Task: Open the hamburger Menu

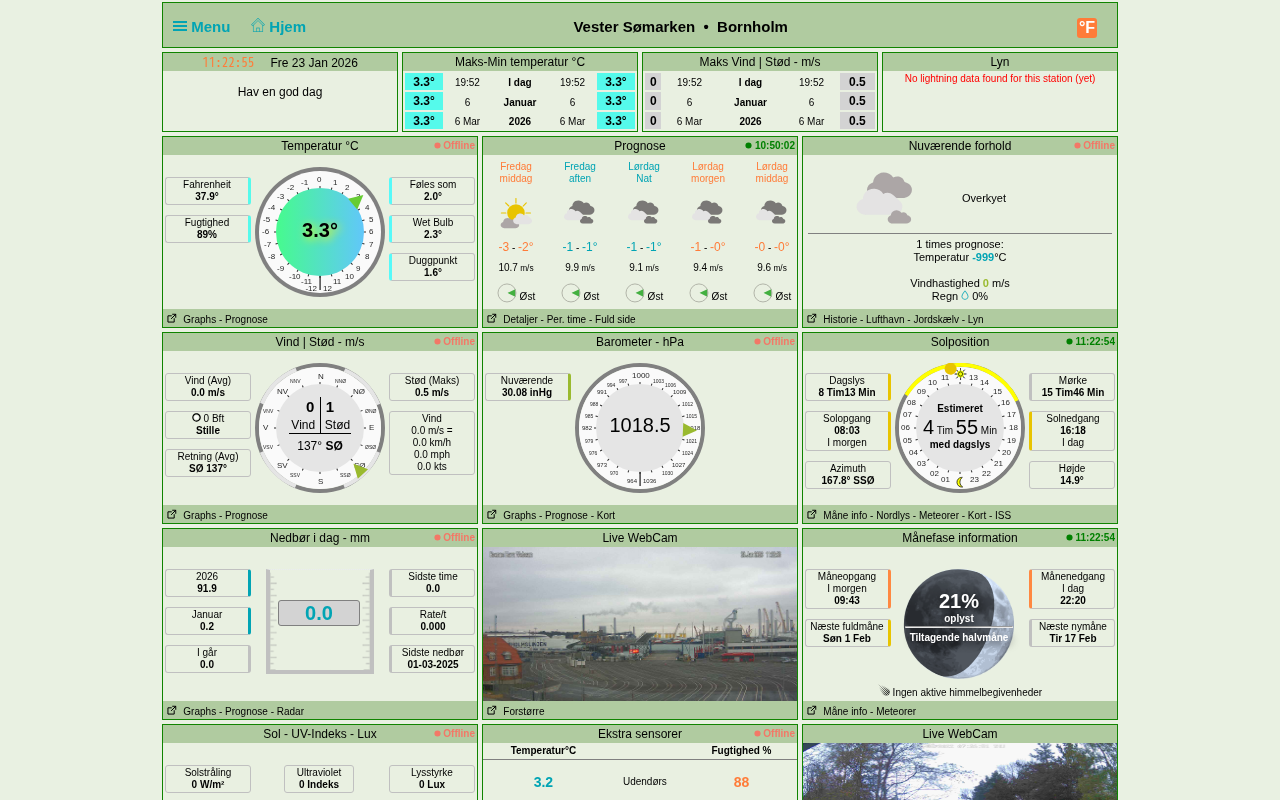Action: tap(201, 27)
